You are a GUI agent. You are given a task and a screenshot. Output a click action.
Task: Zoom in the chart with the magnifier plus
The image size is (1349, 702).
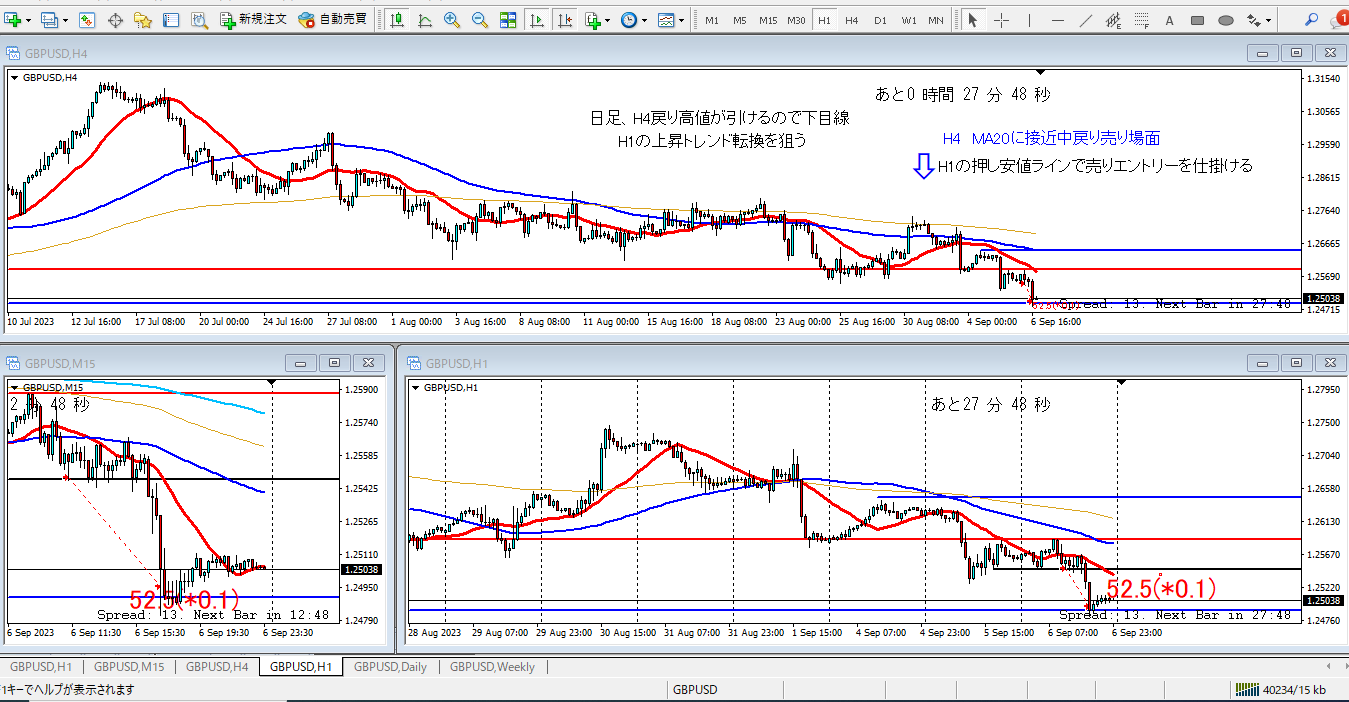[452, 20]
